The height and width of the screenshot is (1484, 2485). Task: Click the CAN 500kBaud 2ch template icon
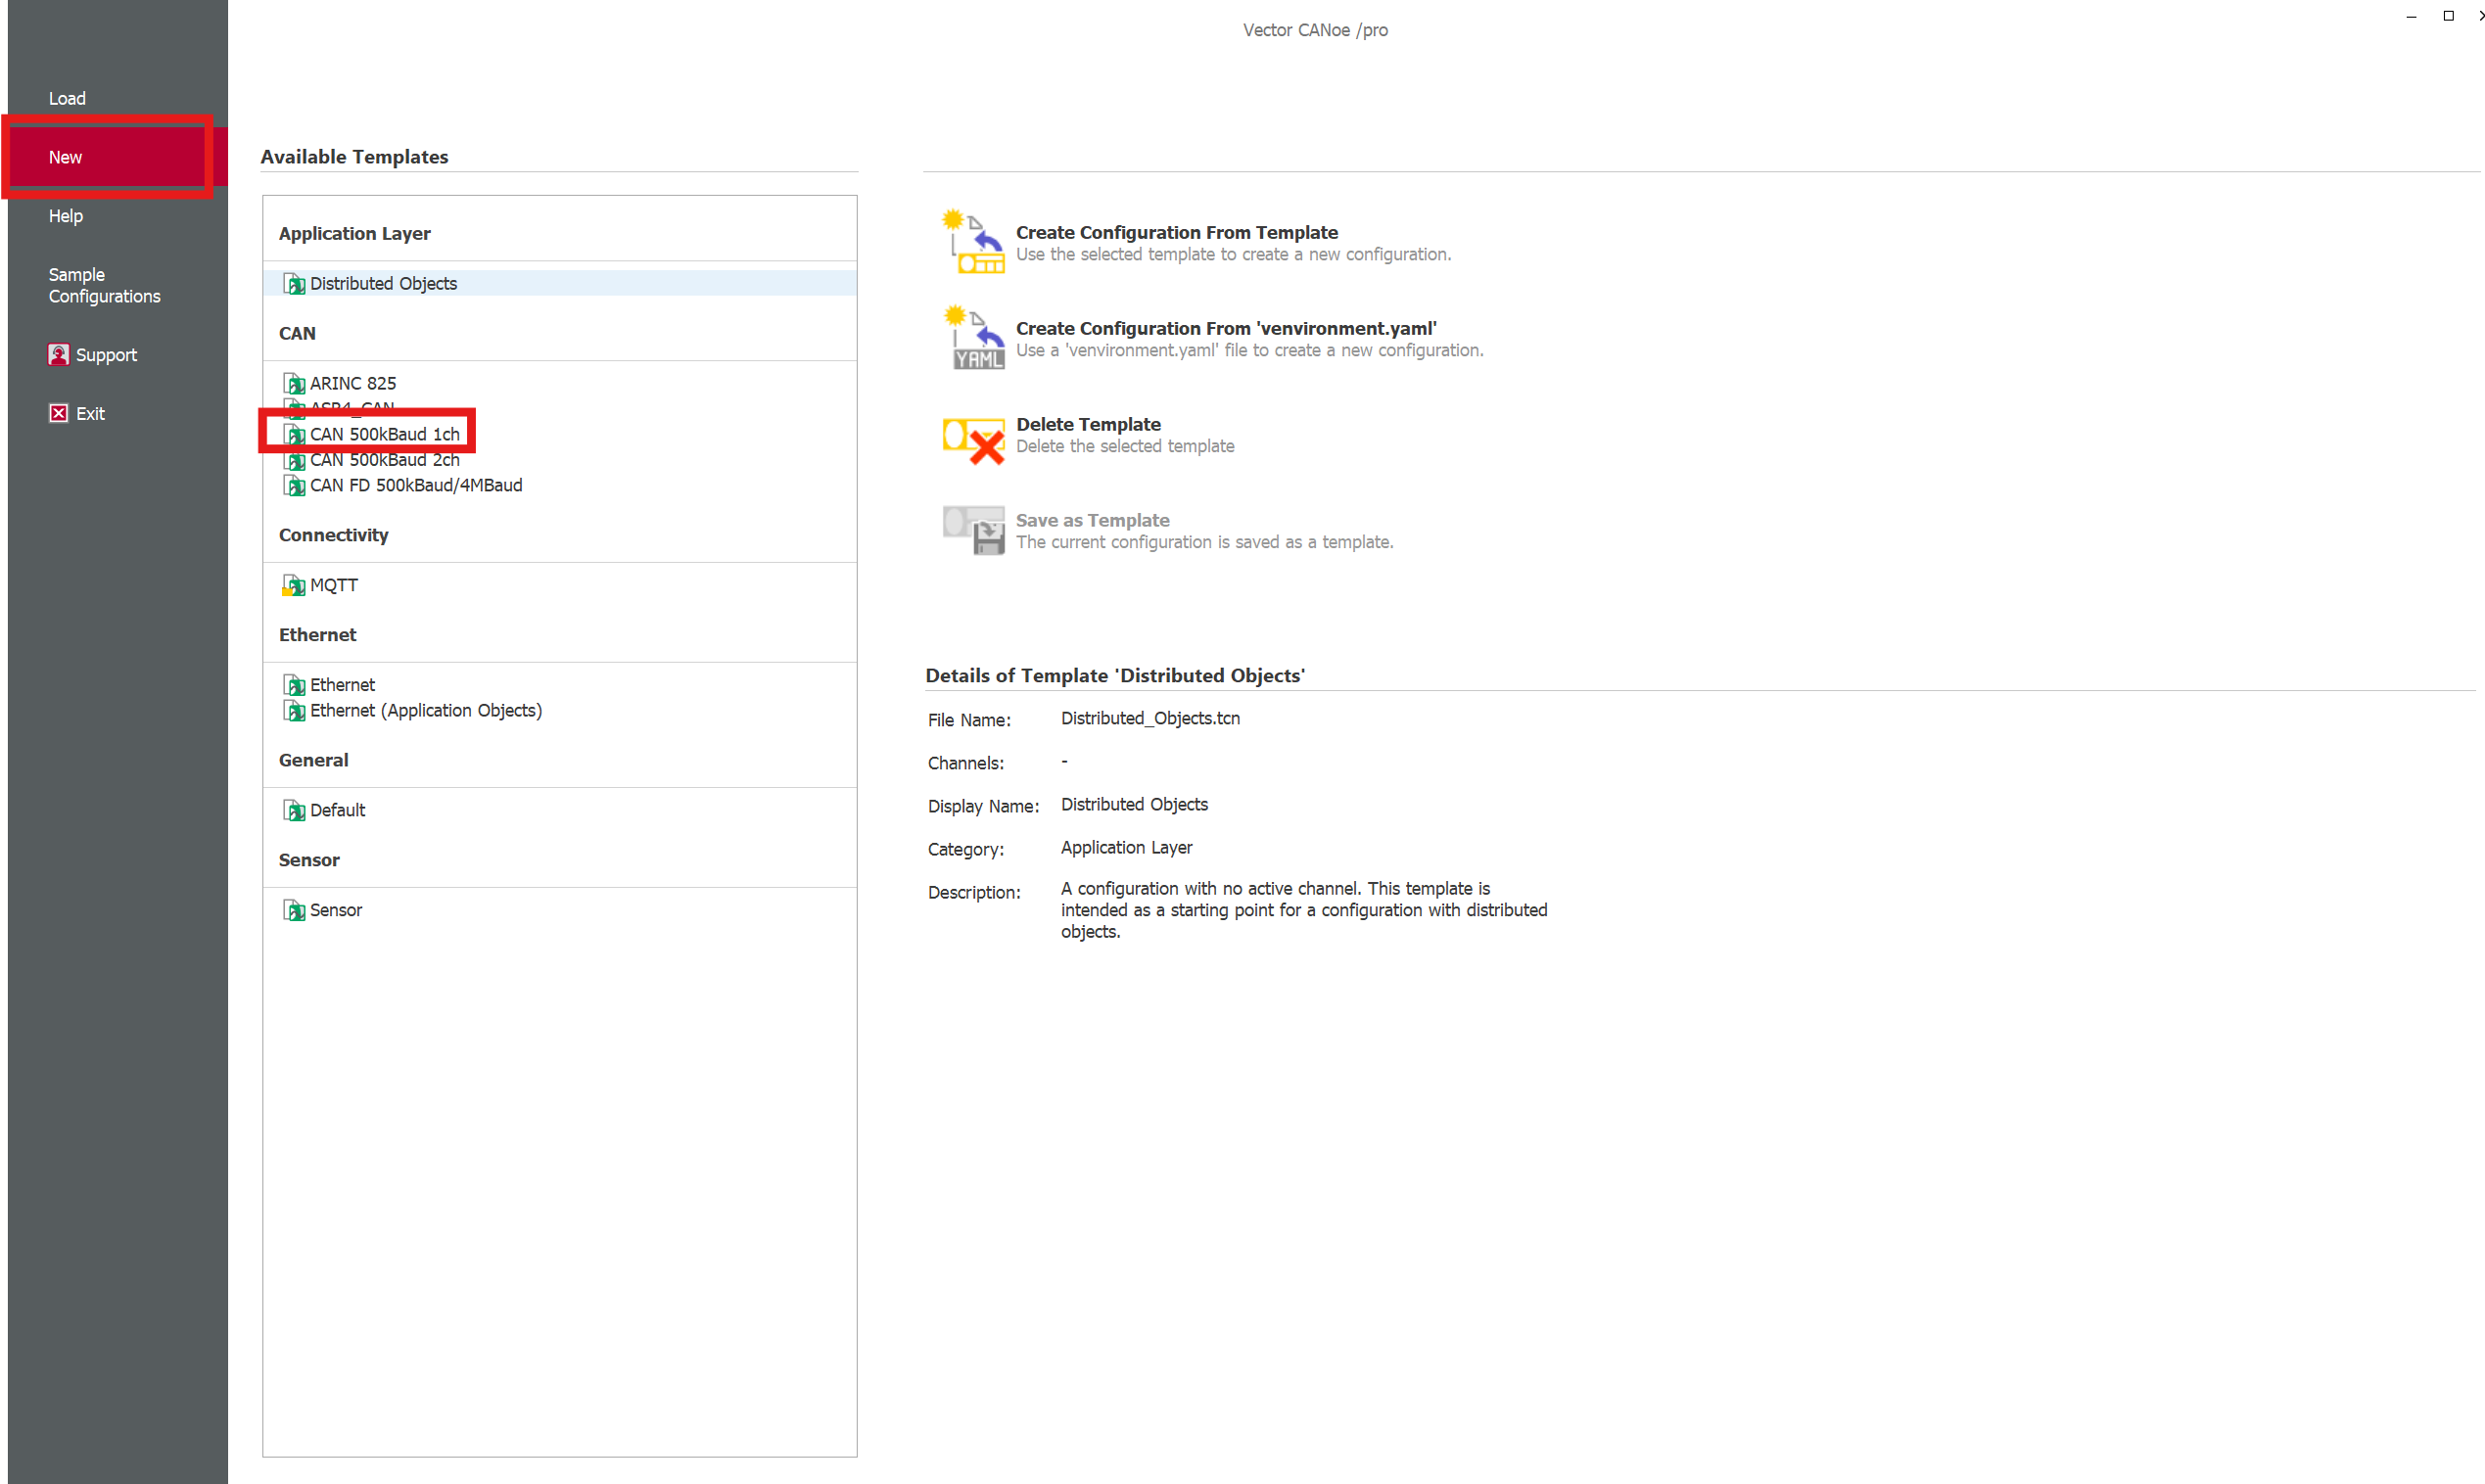294,460
